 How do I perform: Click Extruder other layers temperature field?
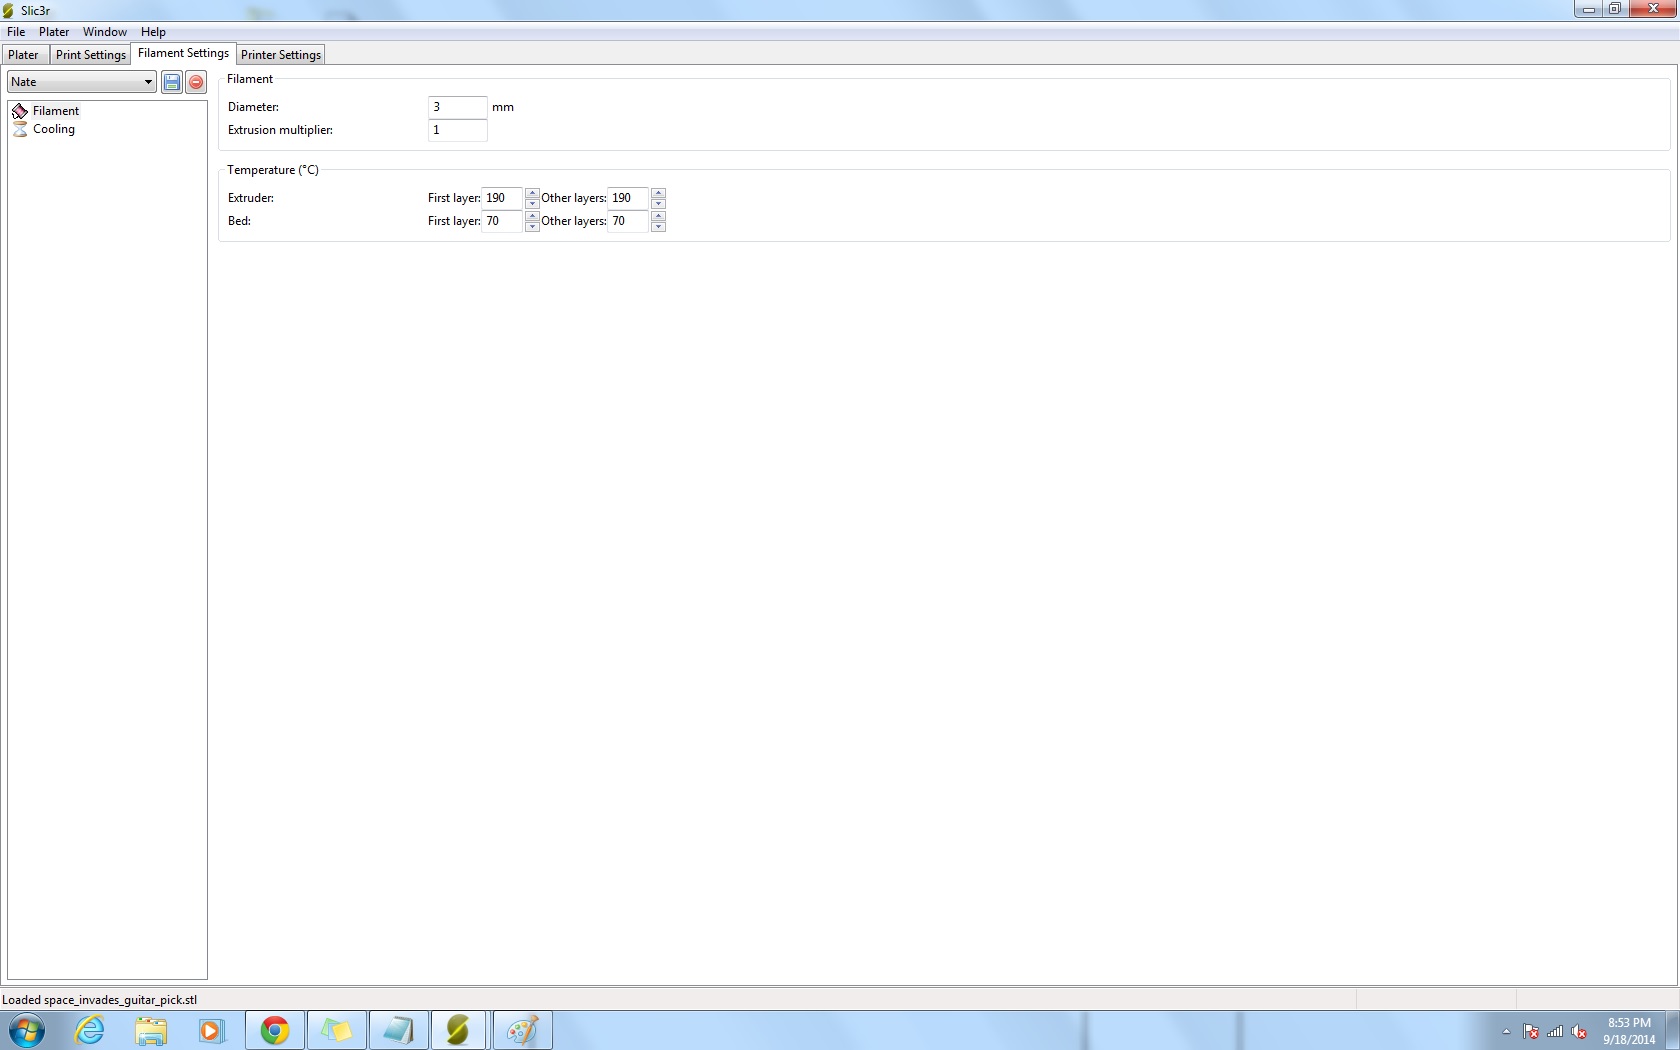(x=628, y=198)
